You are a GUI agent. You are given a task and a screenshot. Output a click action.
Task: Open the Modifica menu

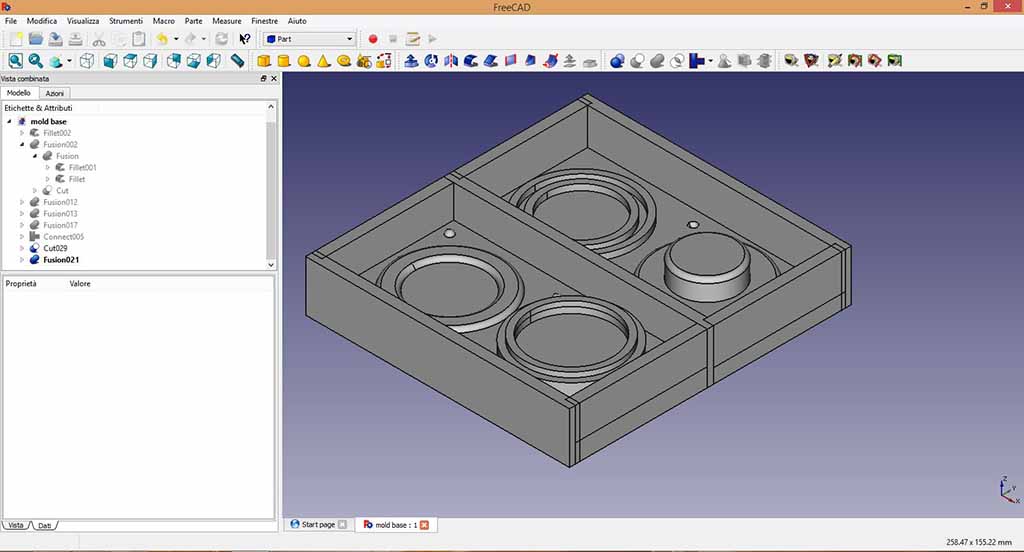[42, 21]
